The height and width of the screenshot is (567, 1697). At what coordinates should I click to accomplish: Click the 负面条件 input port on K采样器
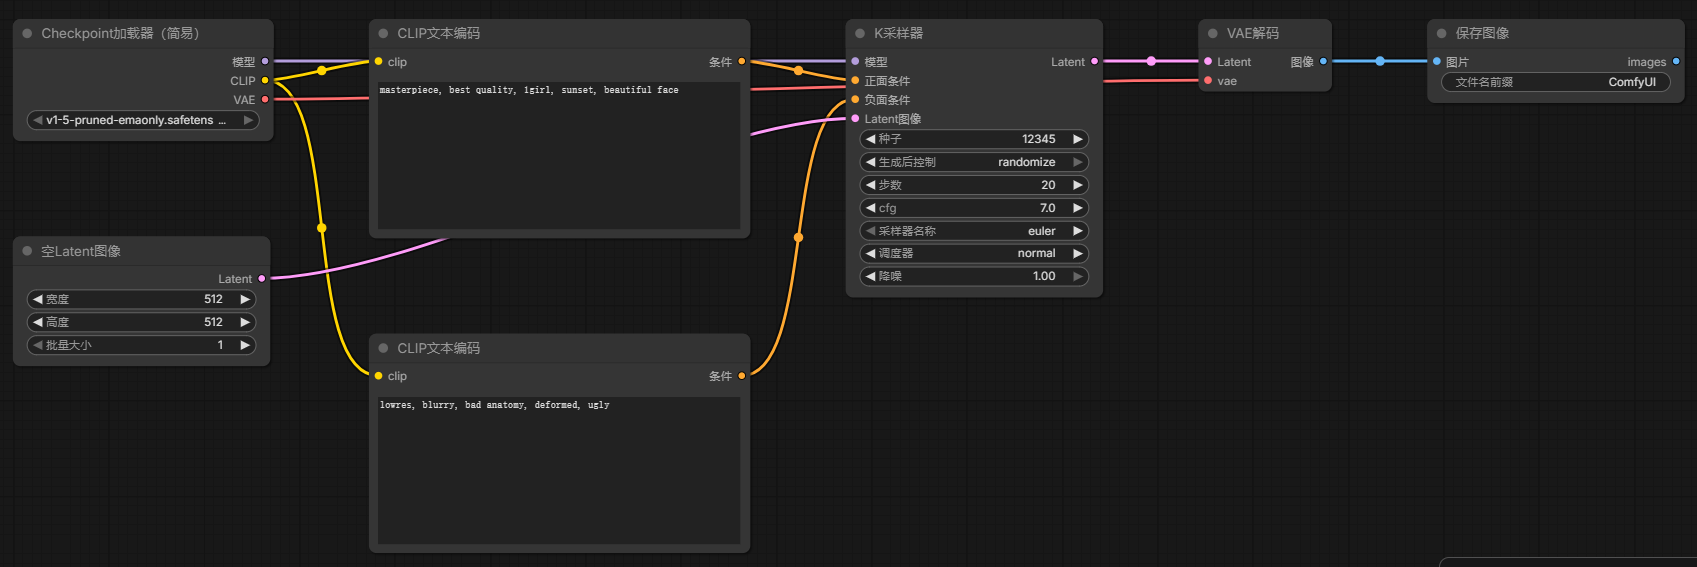pyautogui.click(x=855, y=99)
